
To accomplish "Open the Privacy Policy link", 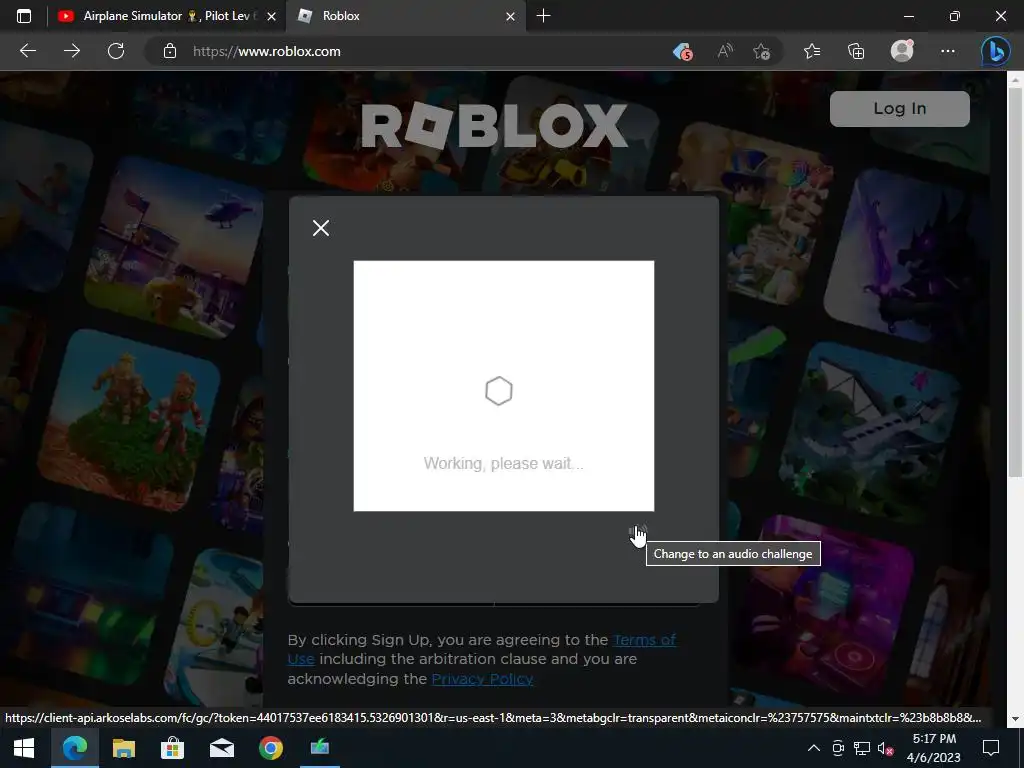I will pyautogui.click(x=482, y=679).
